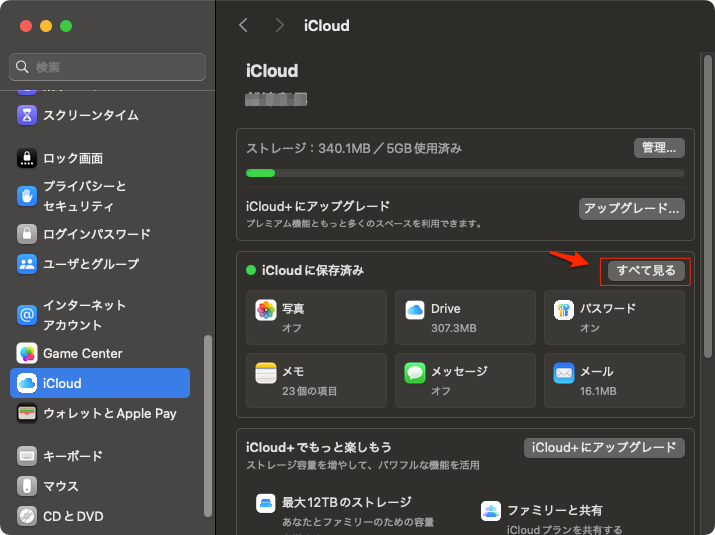Select Game Center in the sidebar
This screenshot has width=715, height=535.
coord(82,353)
